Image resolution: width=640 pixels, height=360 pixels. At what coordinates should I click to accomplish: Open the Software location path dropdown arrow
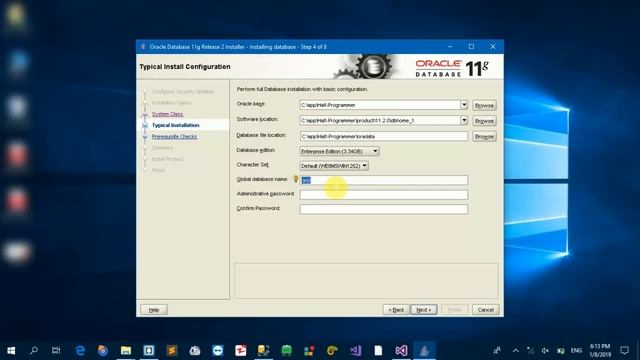pyautogui.click(x=464, y=120)
